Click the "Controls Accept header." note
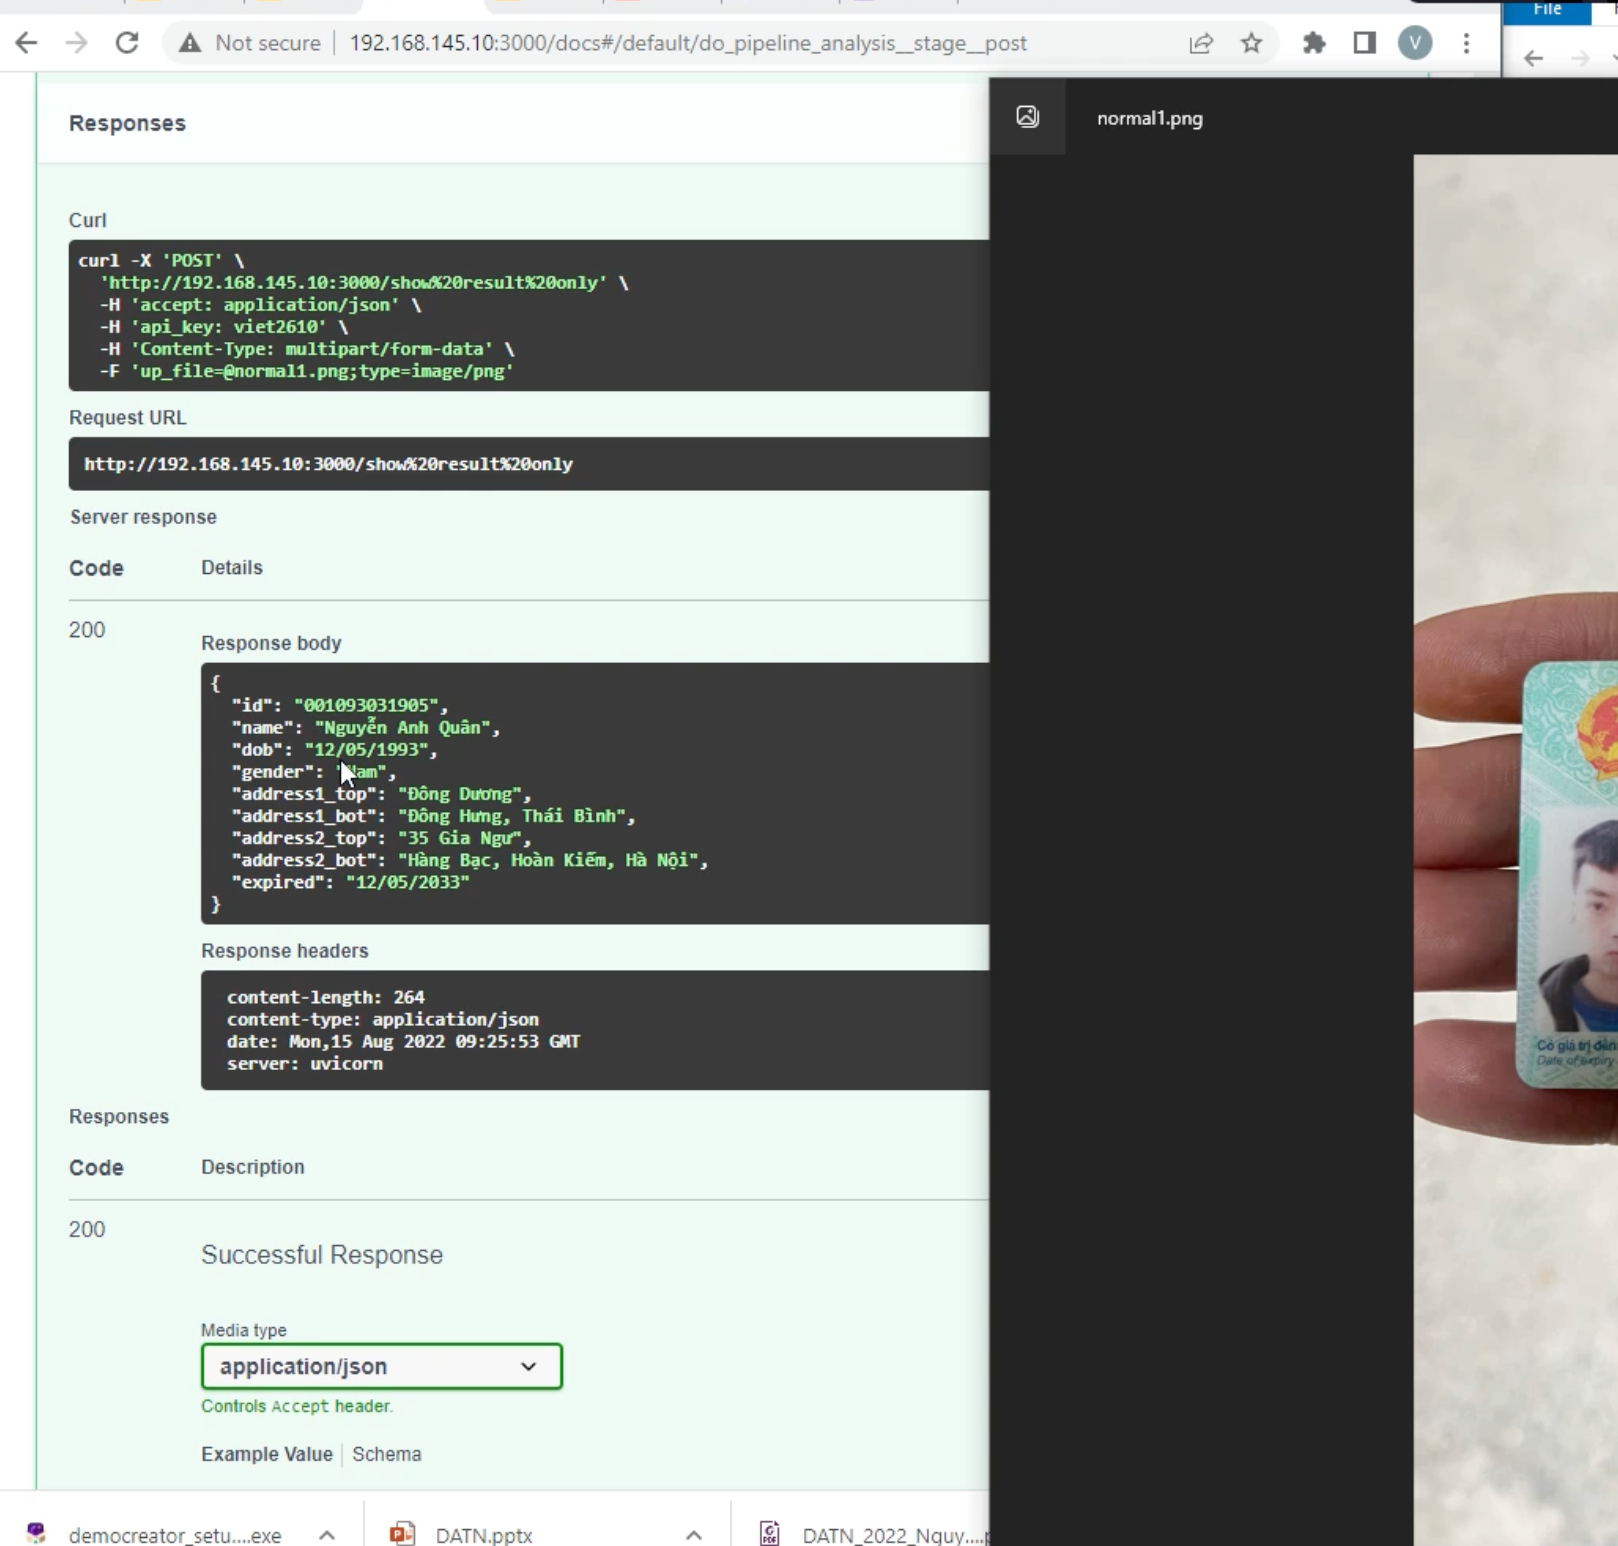This screenshot has width=1618, height=1546. pos(297,1406)
